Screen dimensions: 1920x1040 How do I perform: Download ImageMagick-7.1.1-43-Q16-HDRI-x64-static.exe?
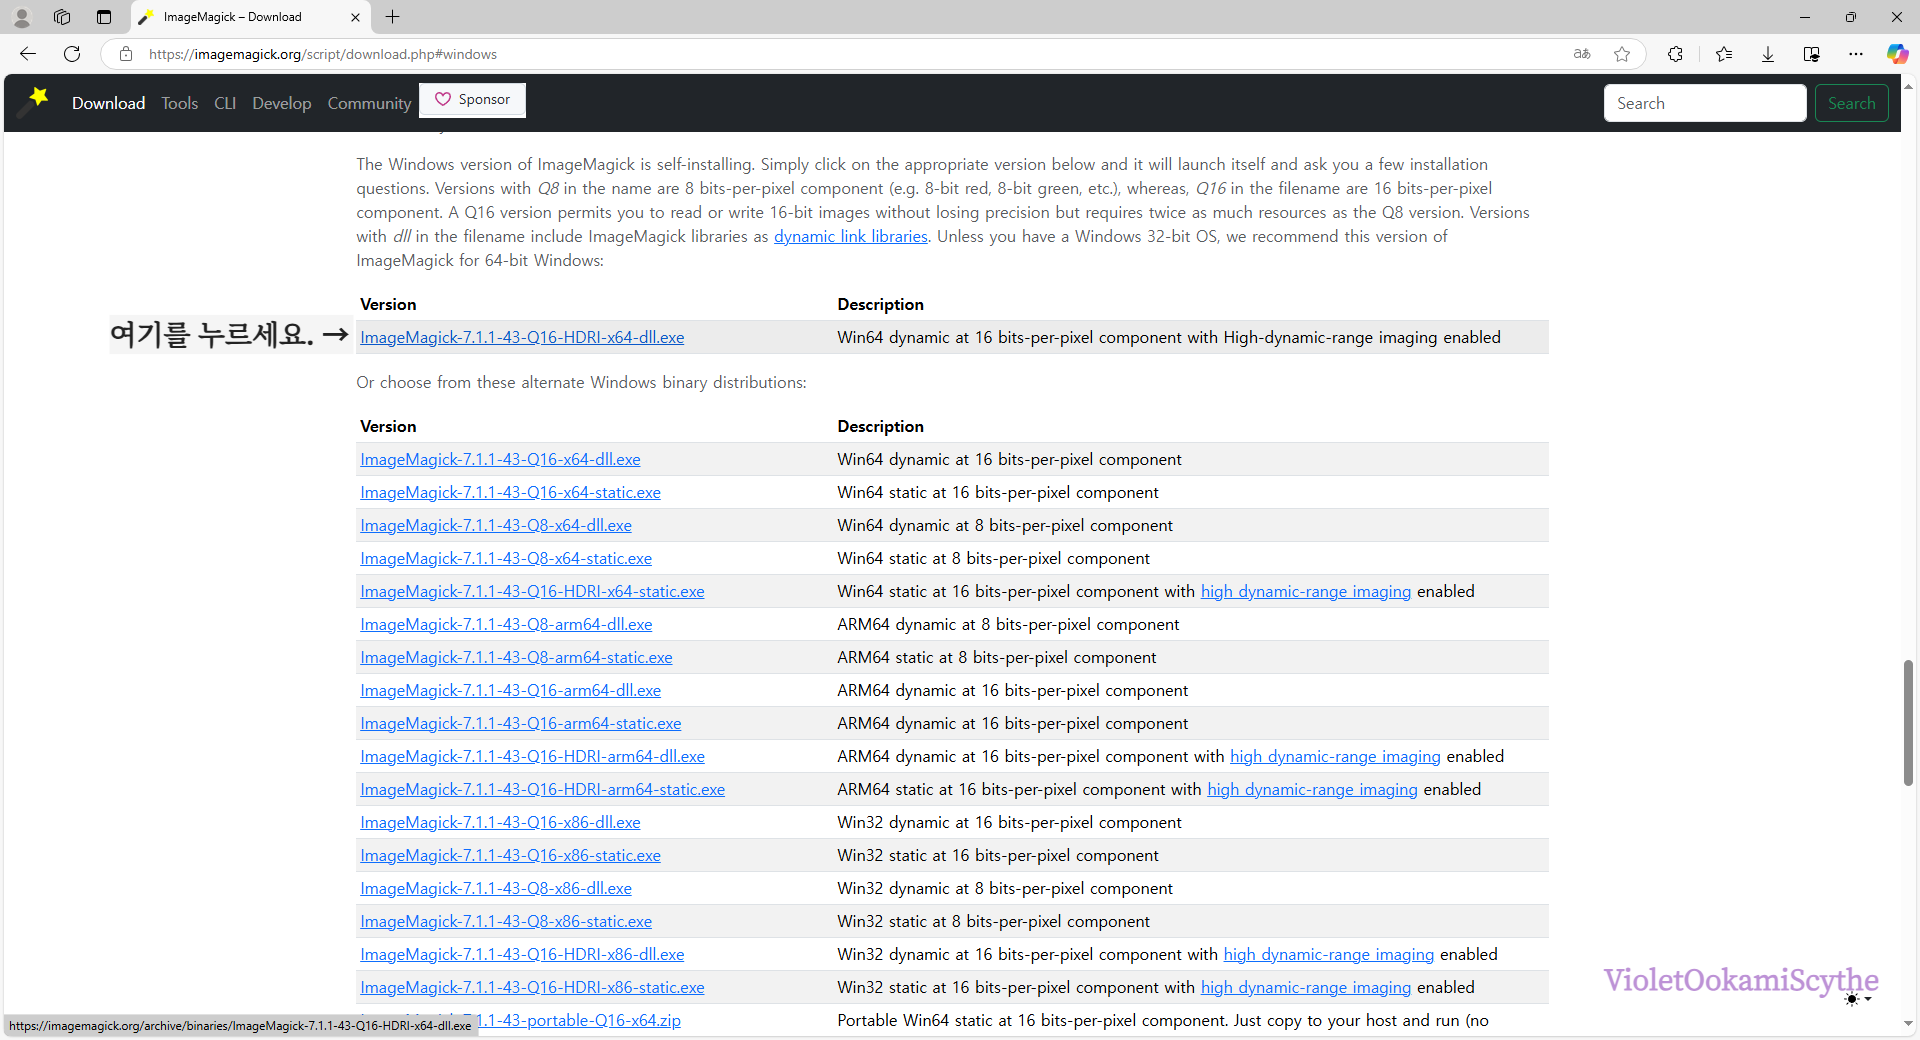532,591
